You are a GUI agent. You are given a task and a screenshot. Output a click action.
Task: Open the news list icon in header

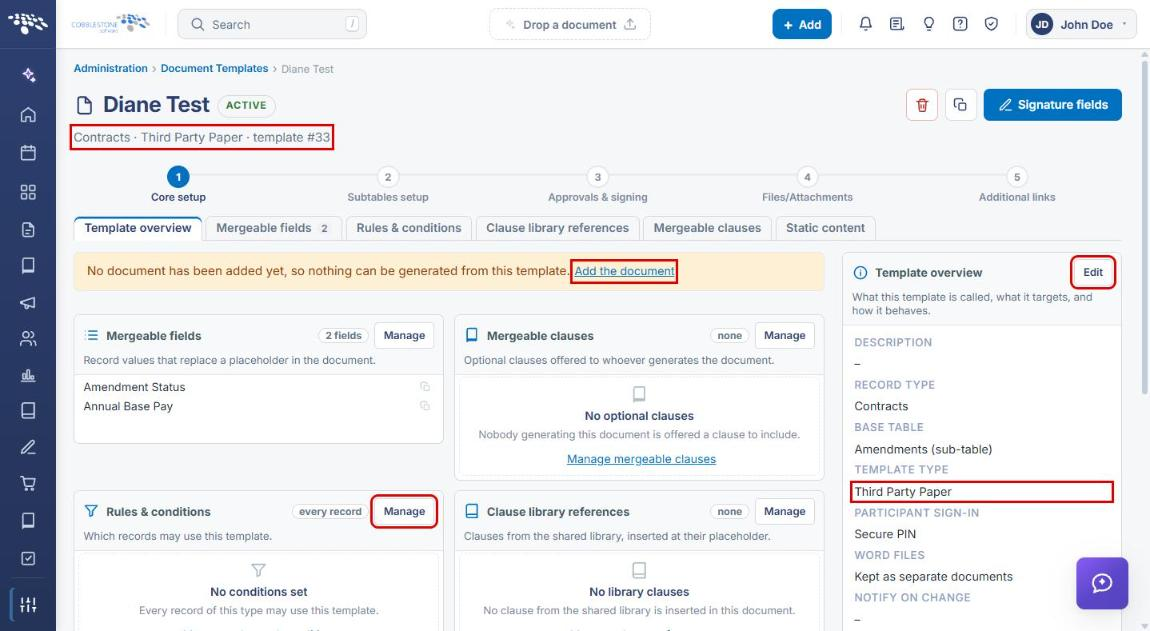pos(897,24)
